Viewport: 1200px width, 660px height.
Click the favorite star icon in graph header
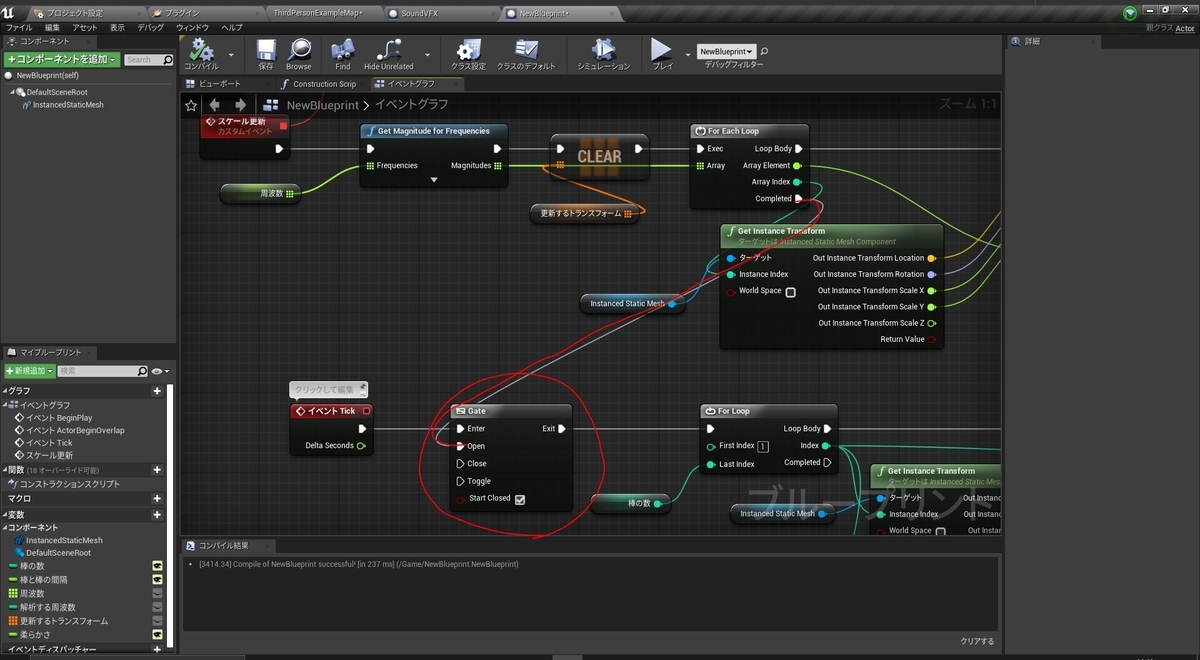pos(191,105)
